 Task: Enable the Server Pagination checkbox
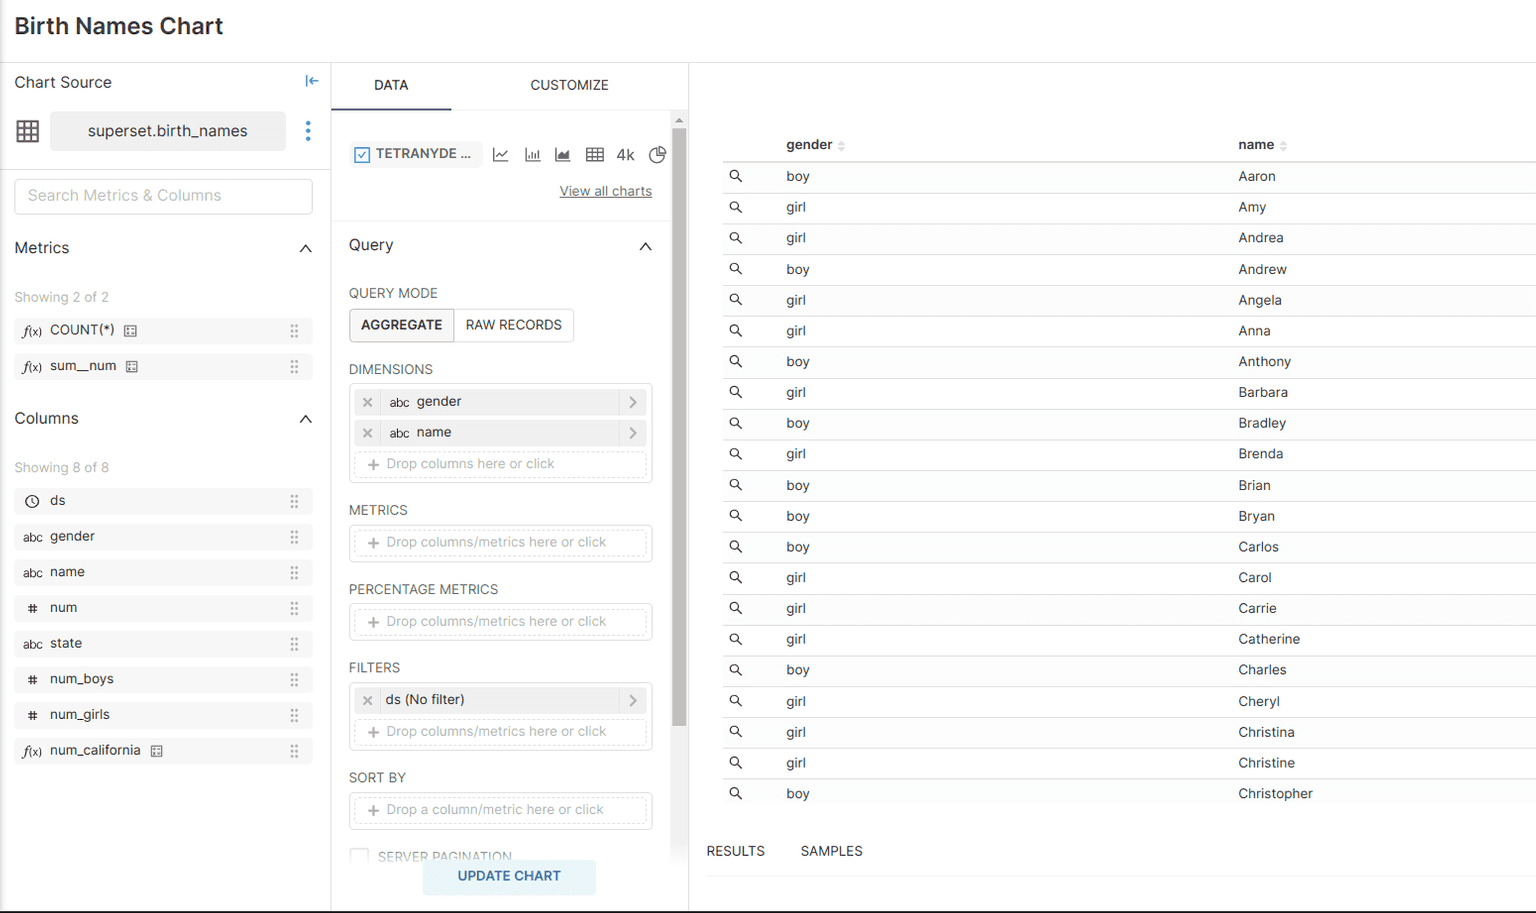[359, 855]
